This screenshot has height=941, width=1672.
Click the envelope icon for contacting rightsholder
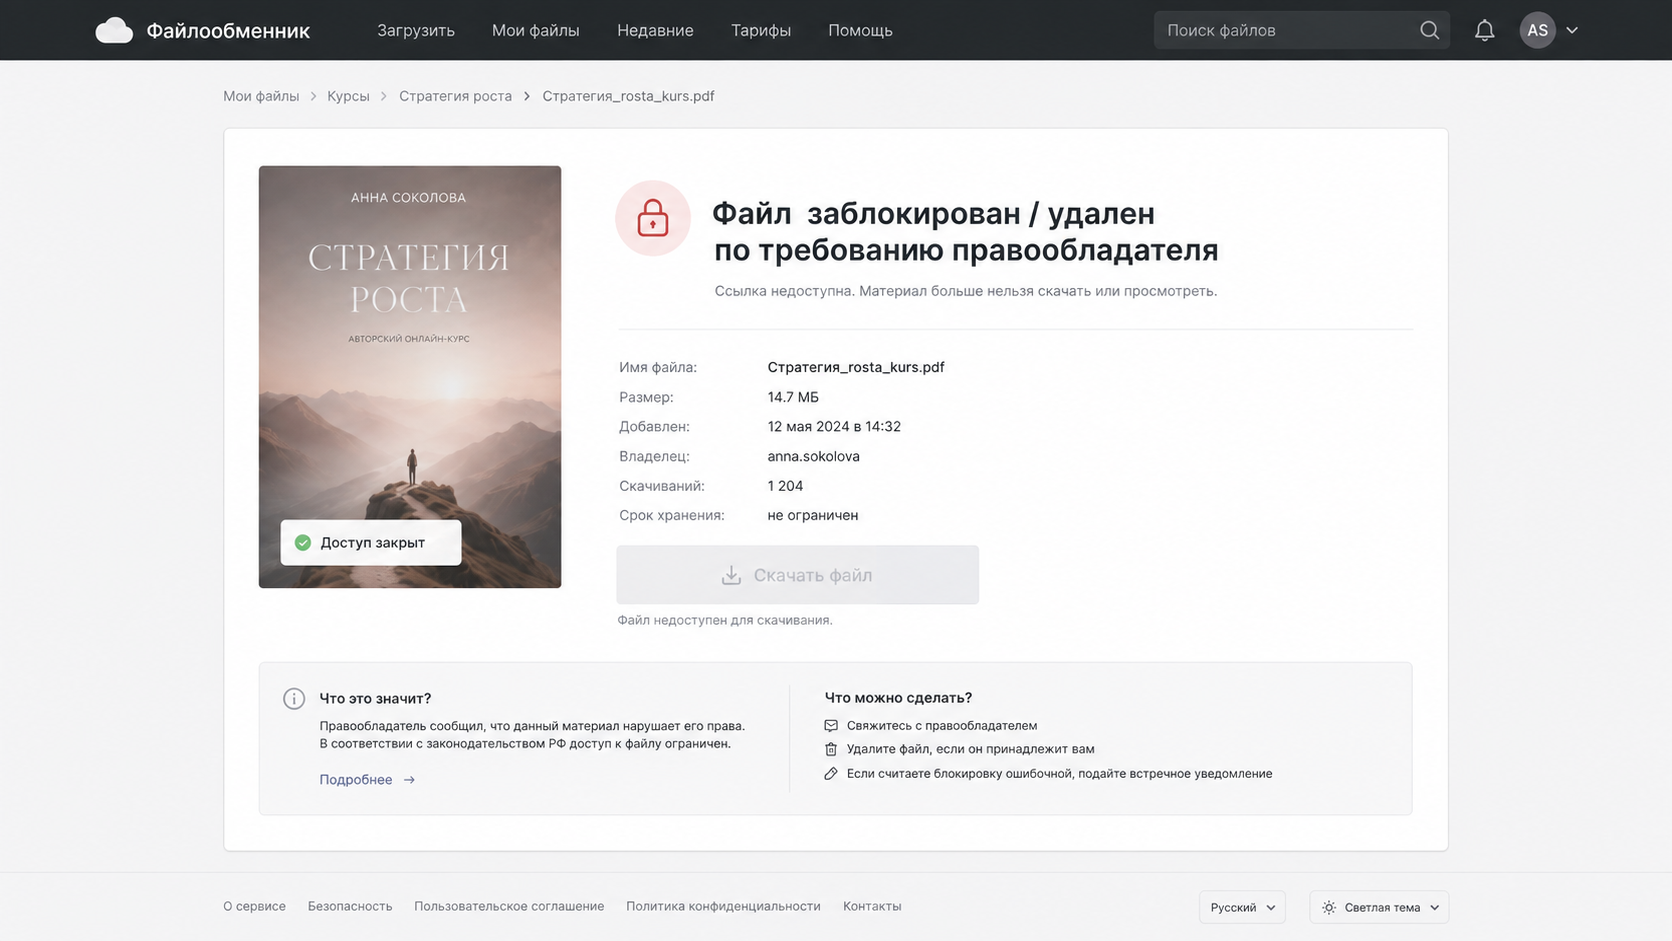[x=831, y=725]
